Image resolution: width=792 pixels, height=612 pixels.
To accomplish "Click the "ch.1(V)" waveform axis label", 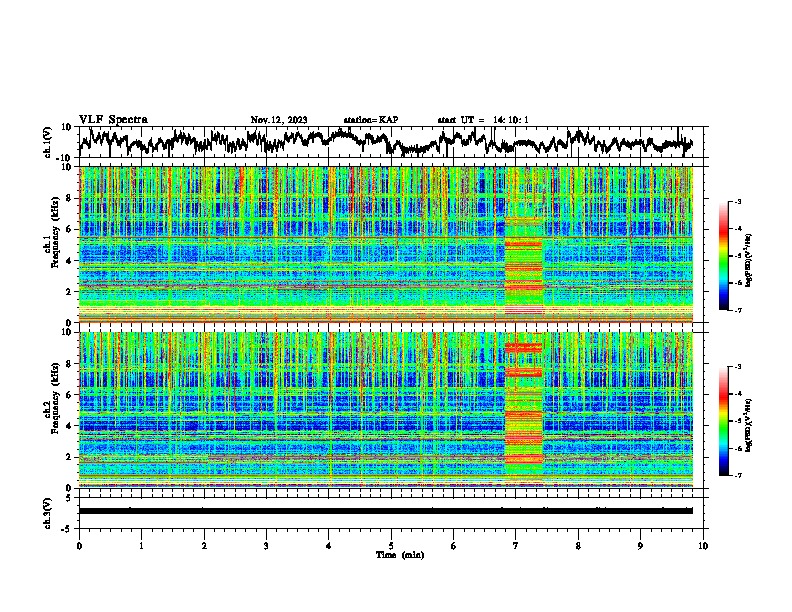I will click(48, 142).
